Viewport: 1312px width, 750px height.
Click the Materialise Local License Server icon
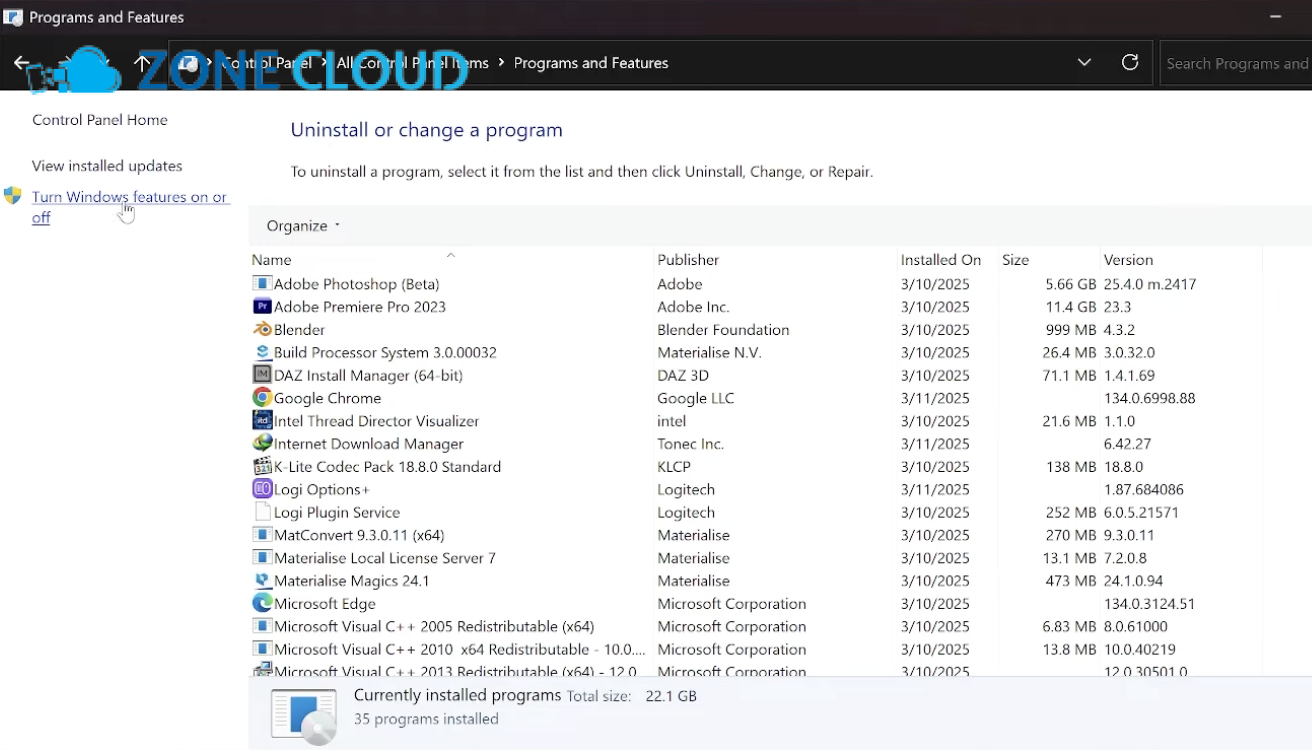tap(262, 558)
